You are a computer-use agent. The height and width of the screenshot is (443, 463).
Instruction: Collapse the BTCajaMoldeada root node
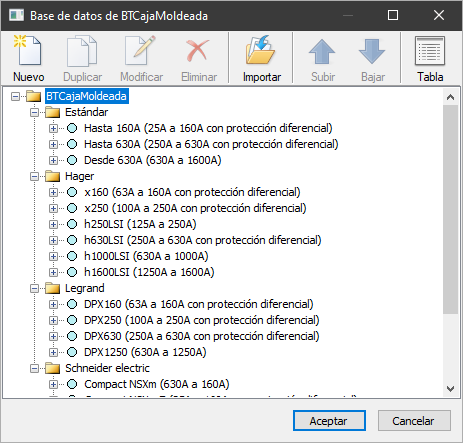[15, 97]
